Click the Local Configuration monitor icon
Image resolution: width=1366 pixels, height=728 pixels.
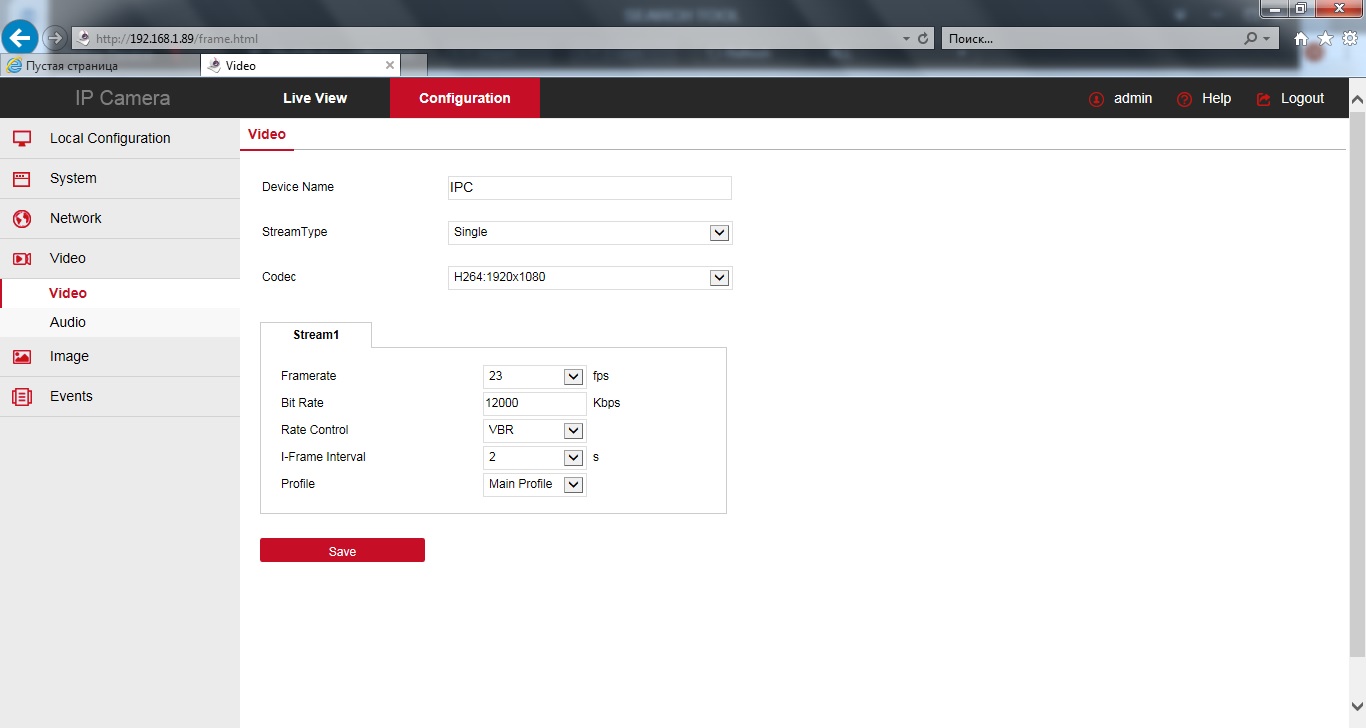(x=22, y=139)
